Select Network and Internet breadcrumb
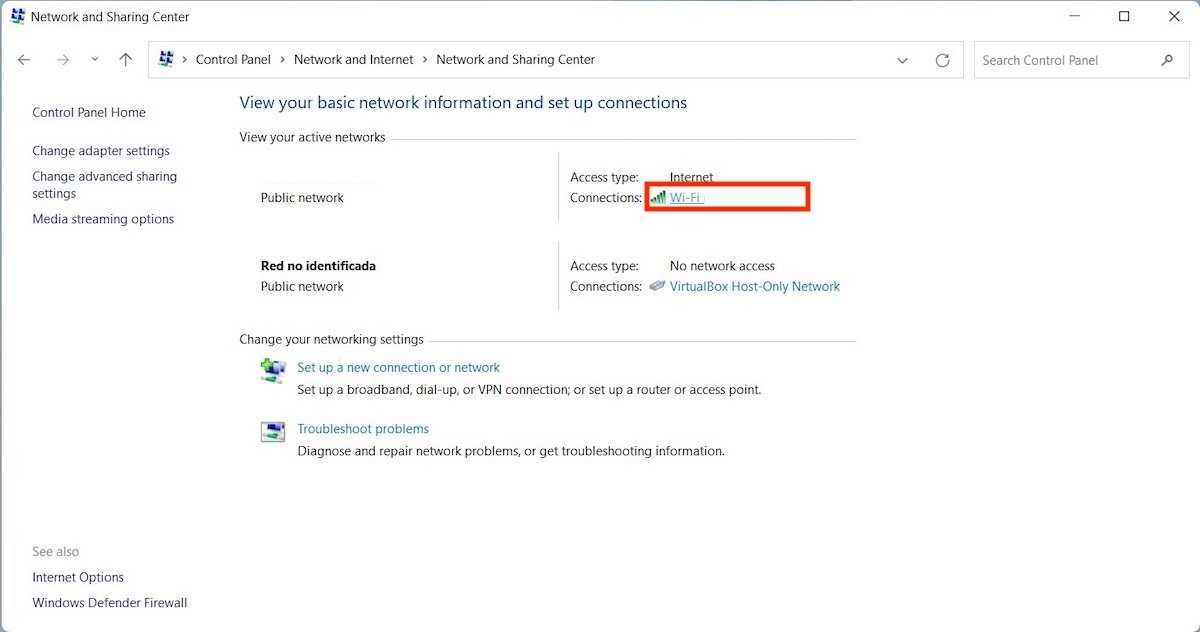This screenshot has height=632, width=1200. click(353, 60)
